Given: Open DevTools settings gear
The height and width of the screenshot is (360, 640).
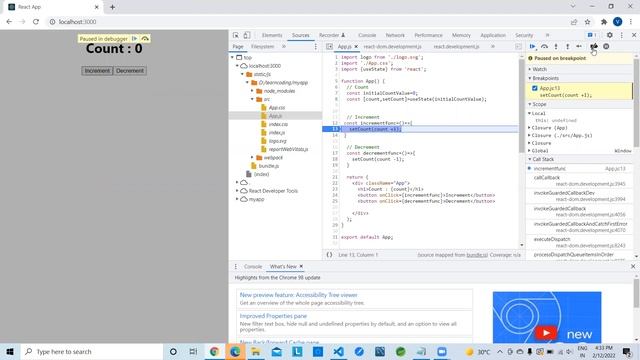Looking at the screenshot, I should coord(609,35).
